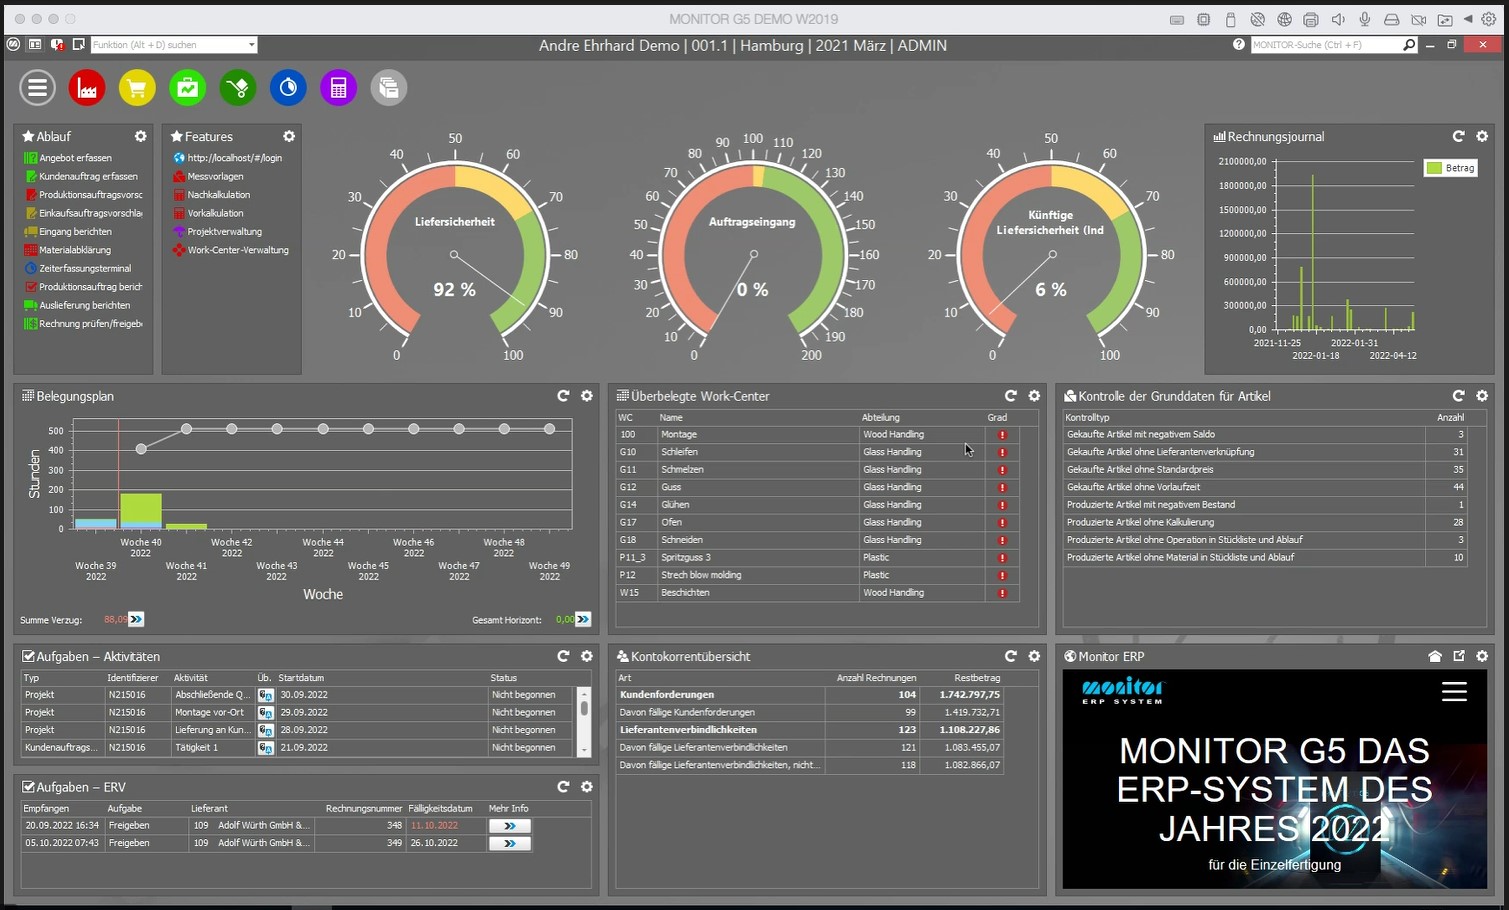
Task: Open settings gear of Aufgaben – ERV
Action: 587,787
